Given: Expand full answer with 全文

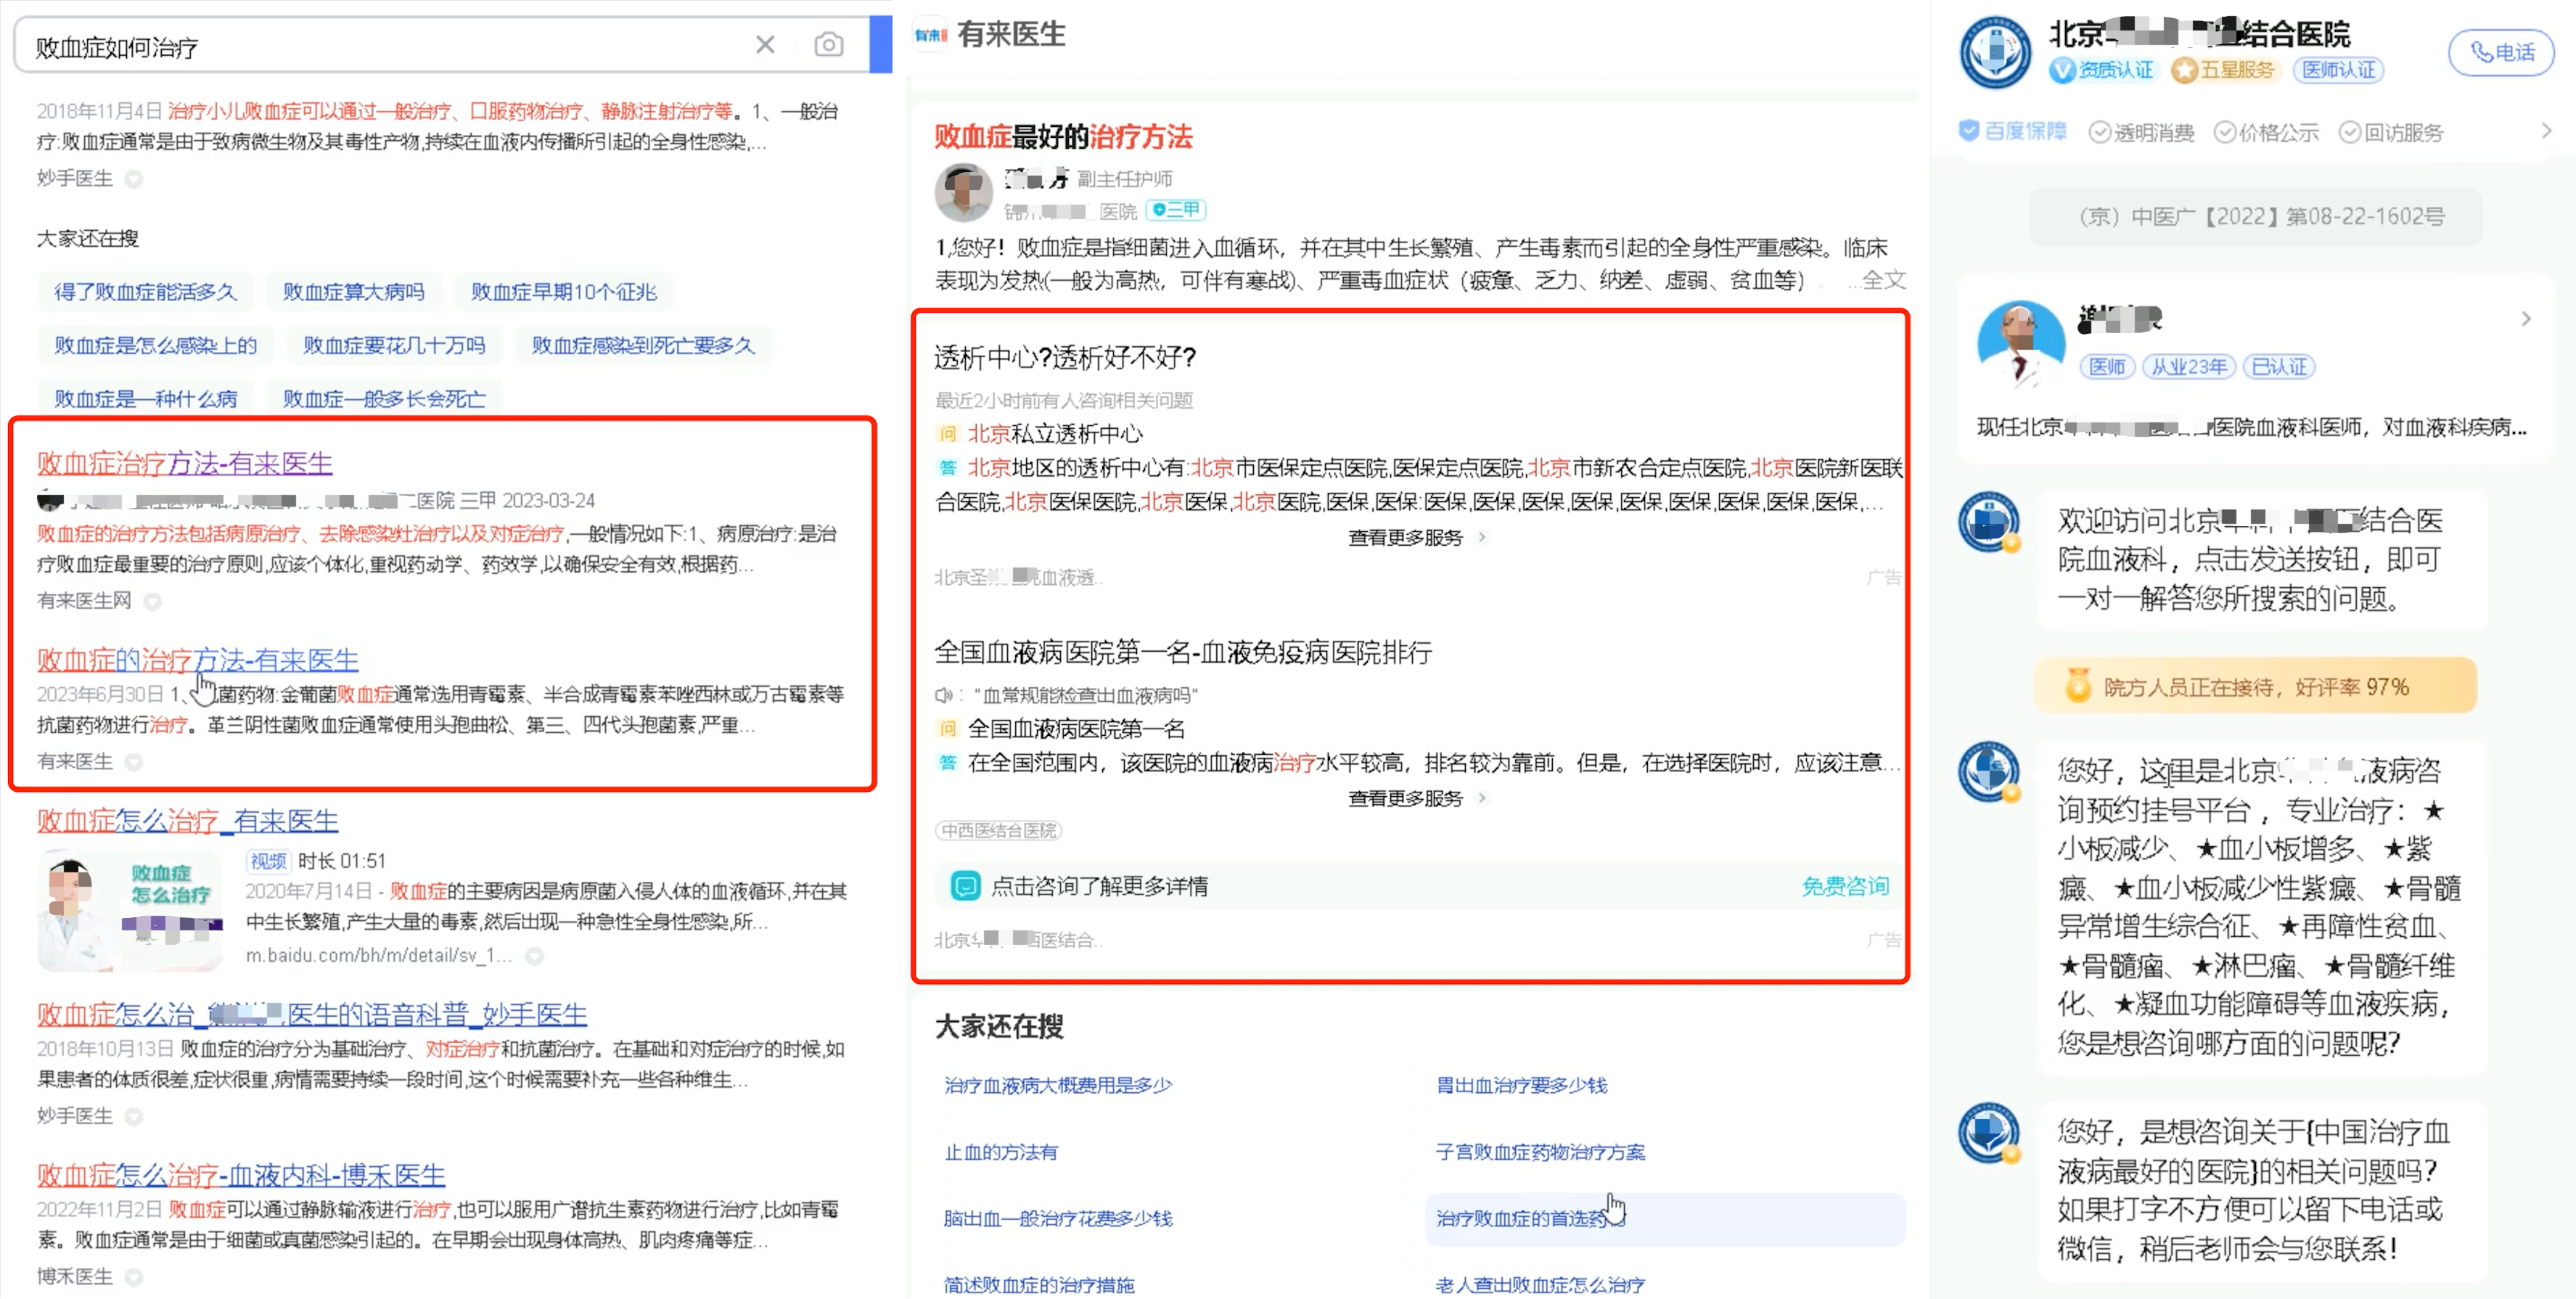Looking at the screenshot, I should [1884, 280].
